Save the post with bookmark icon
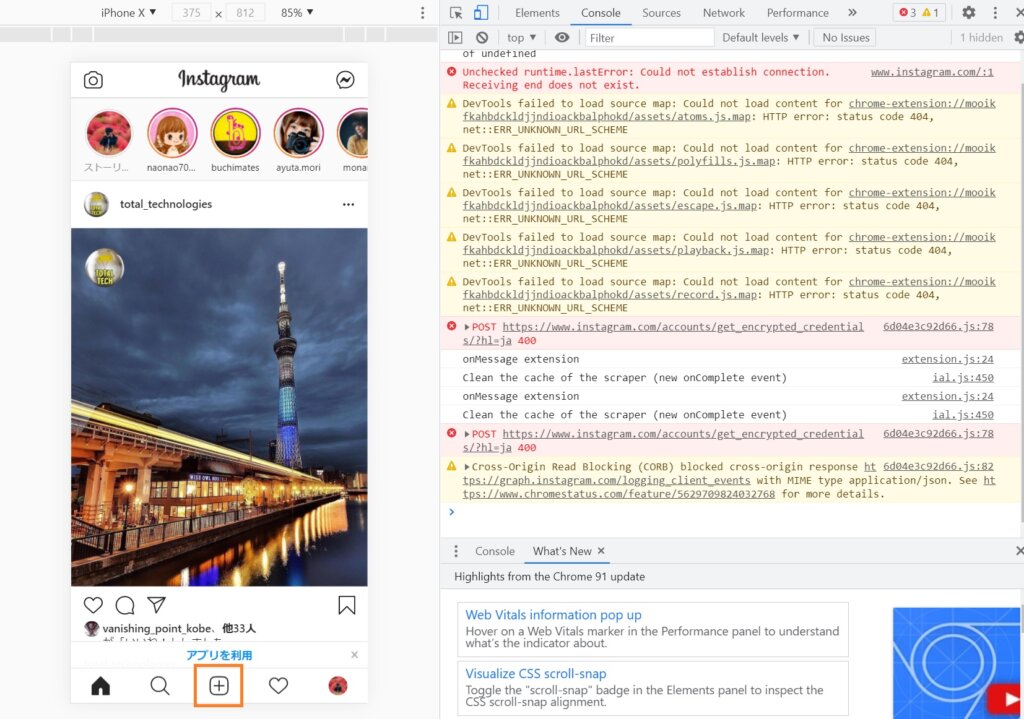The height and width of the screenshot is (719, 1024). [347, 605]
